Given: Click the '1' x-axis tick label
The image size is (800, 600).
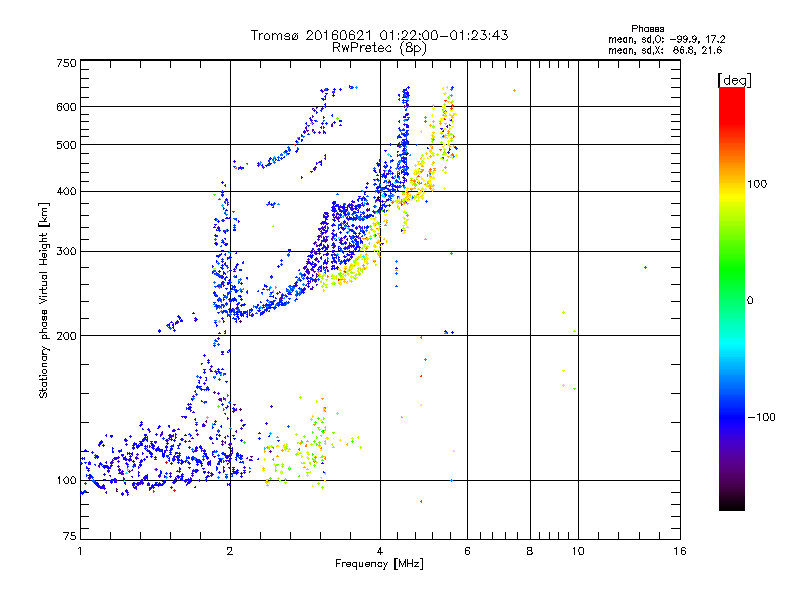Looking at the screenshot, I should point(80,551).
